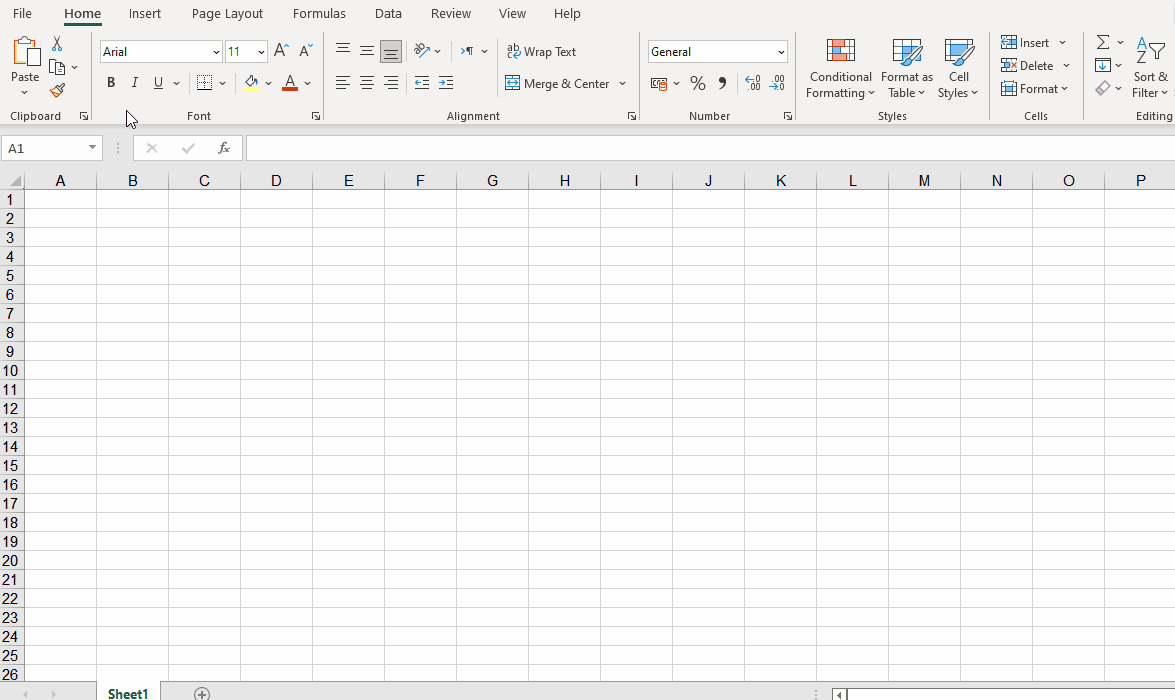
Task: Open the Alignment dialog launcher
Action: [631, 116]
